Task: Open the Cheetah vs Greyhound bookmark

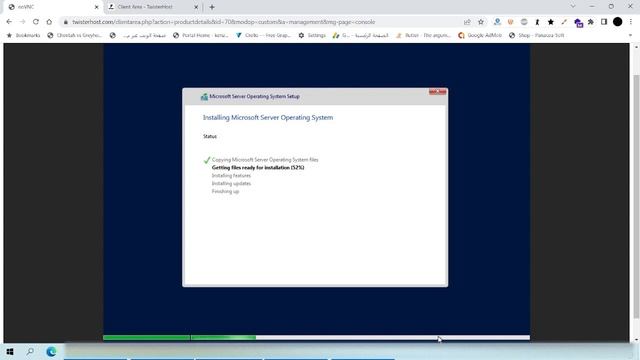Action: tap(75, 36)
